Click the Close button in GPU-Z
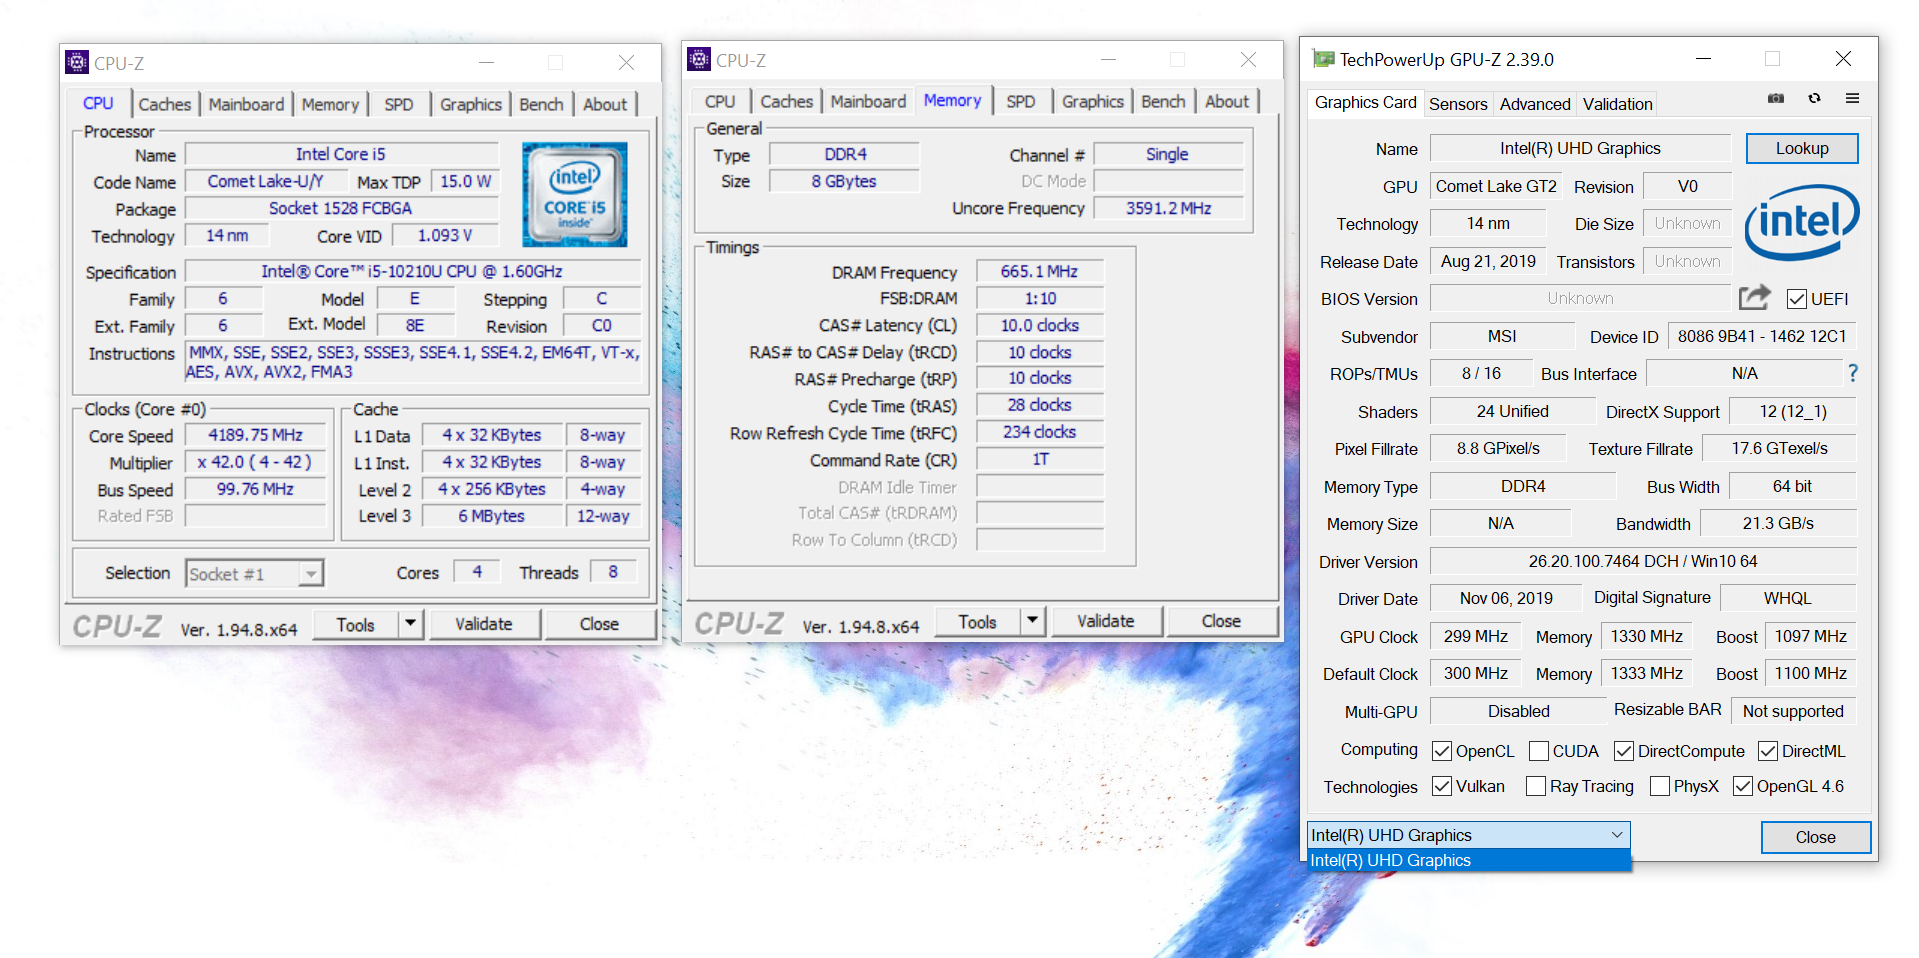 click(x=1815, y=837)
